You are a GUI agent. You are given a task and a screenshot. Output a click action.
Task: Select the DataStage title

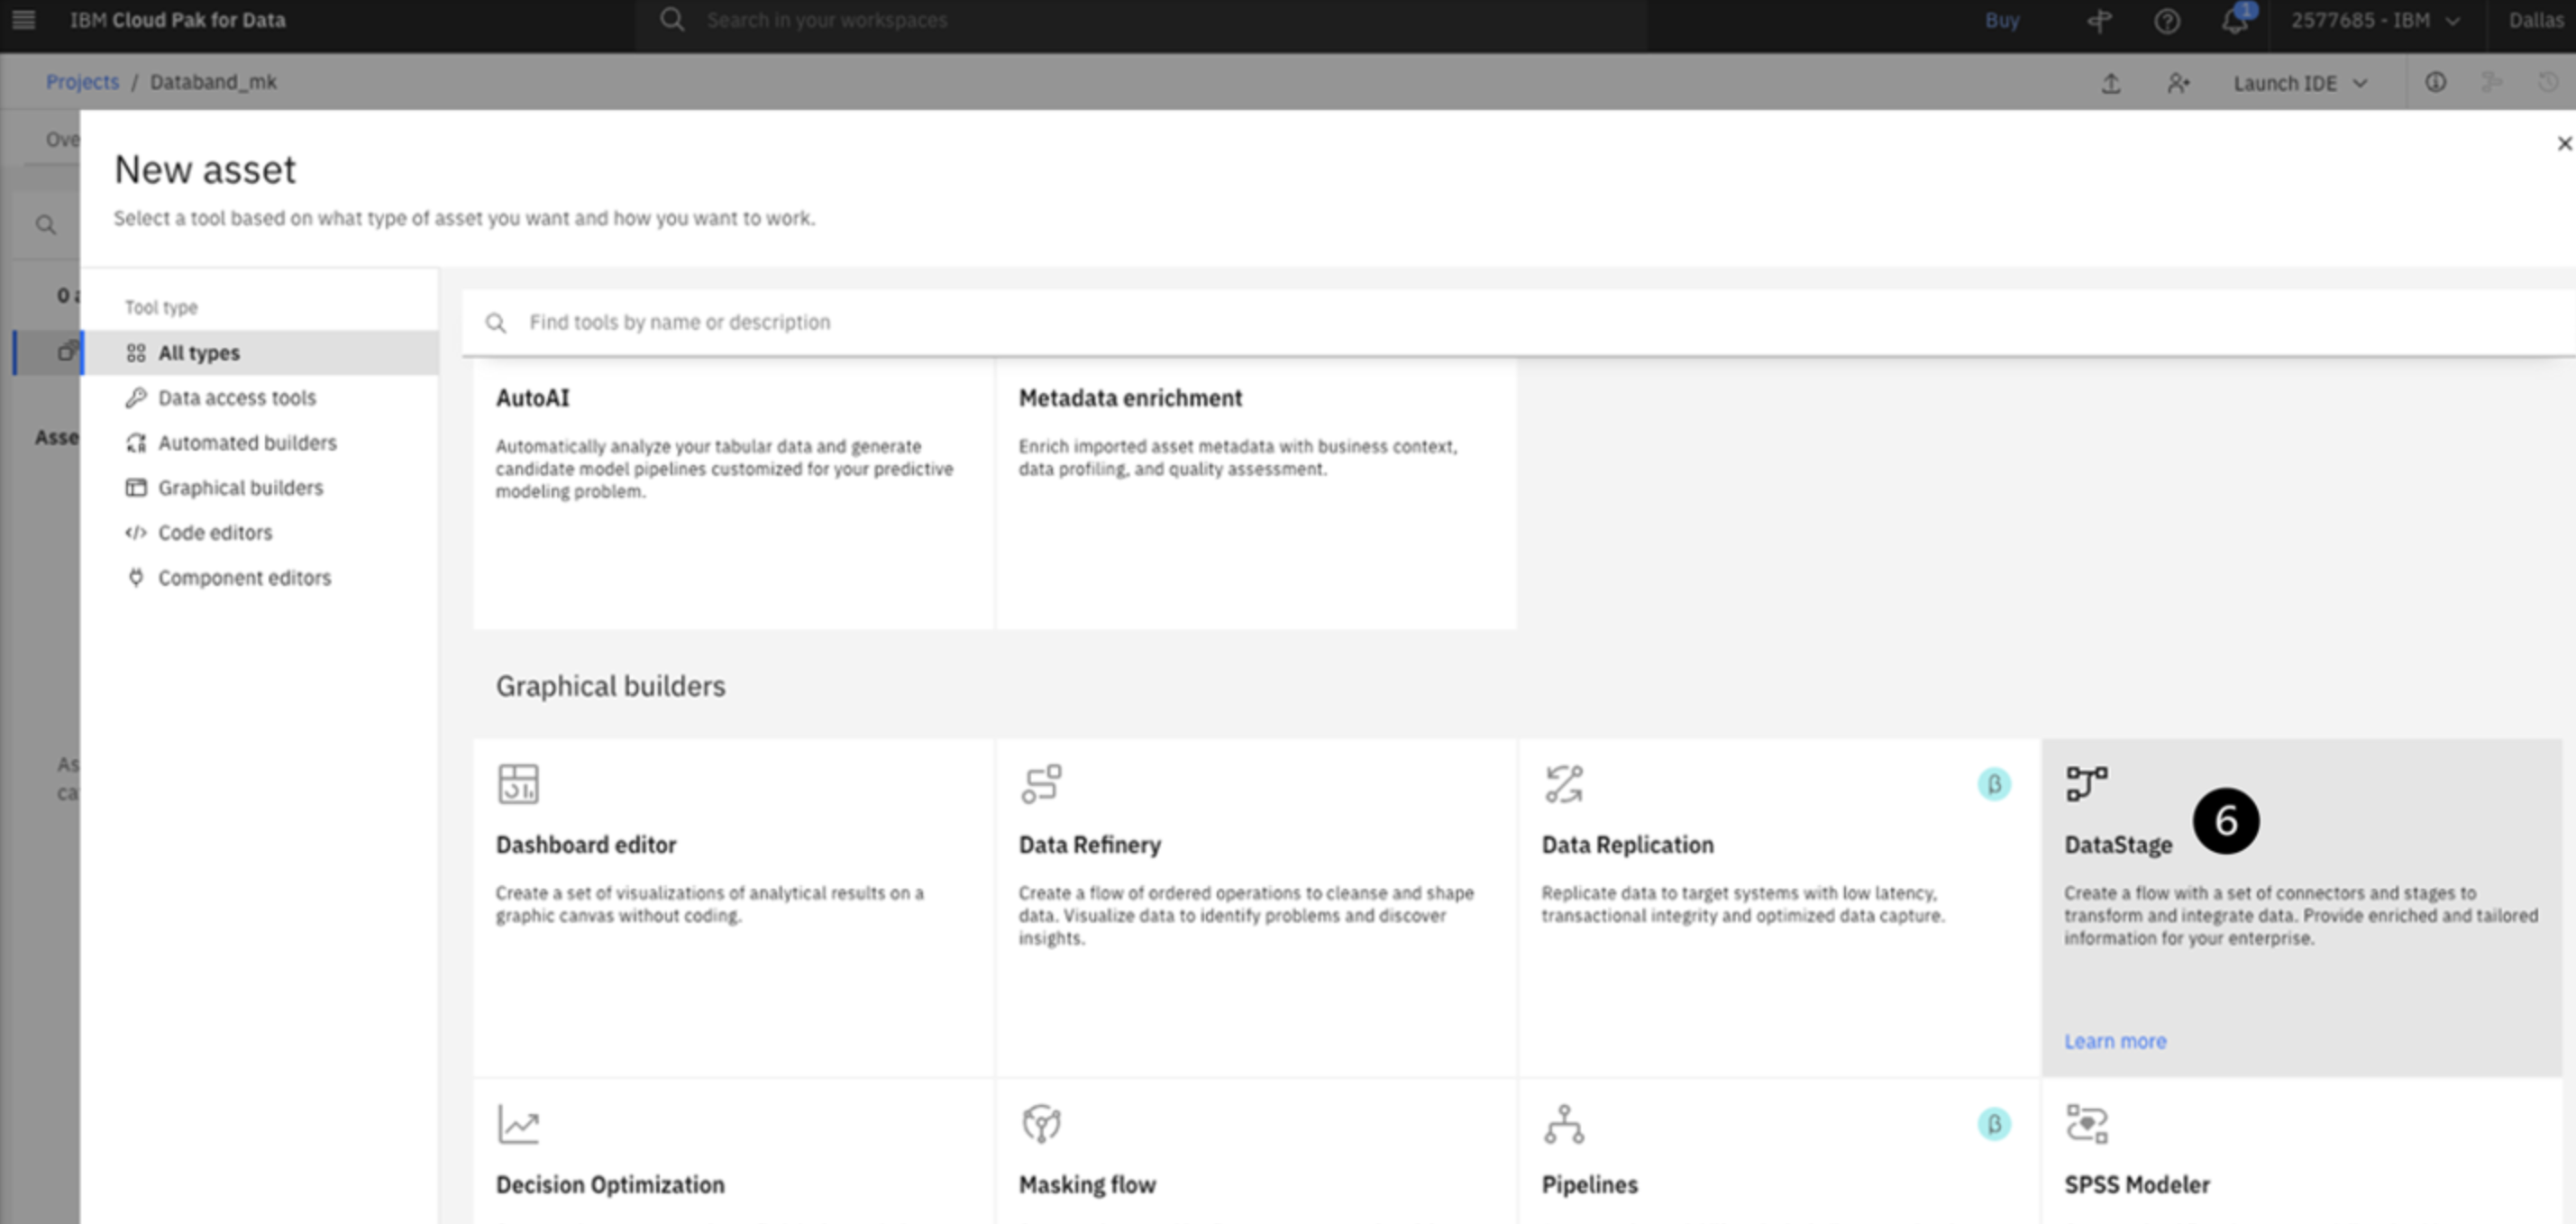pos(2118,845)
